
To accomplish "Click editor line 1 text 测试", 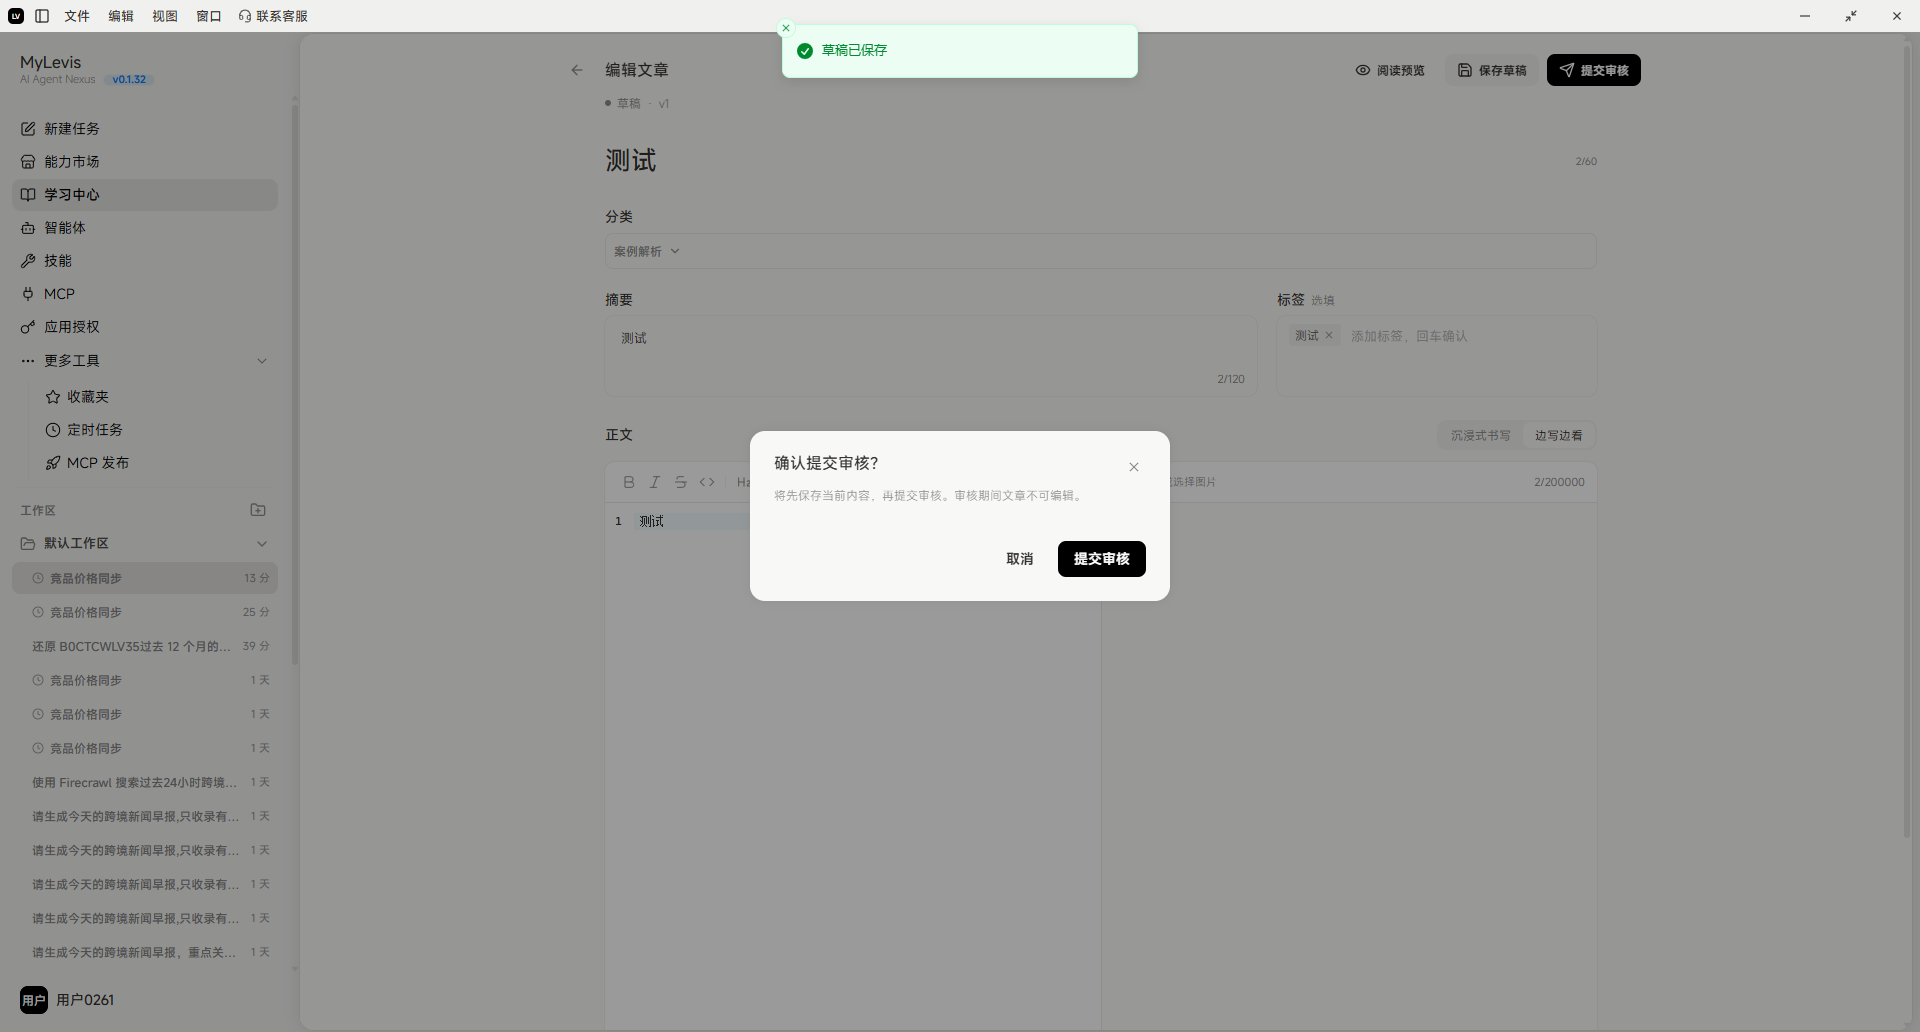I will [x=652, y=521].
